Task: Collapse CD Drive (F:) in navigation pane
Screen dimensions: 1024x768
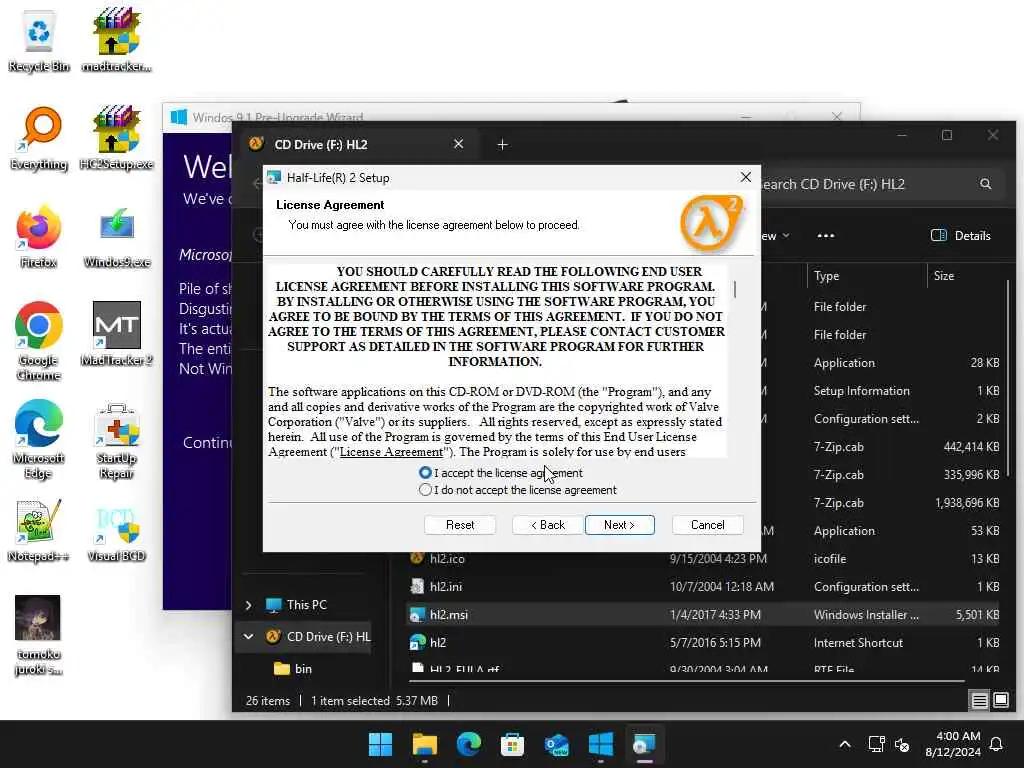Action: (x=249, y=636)
